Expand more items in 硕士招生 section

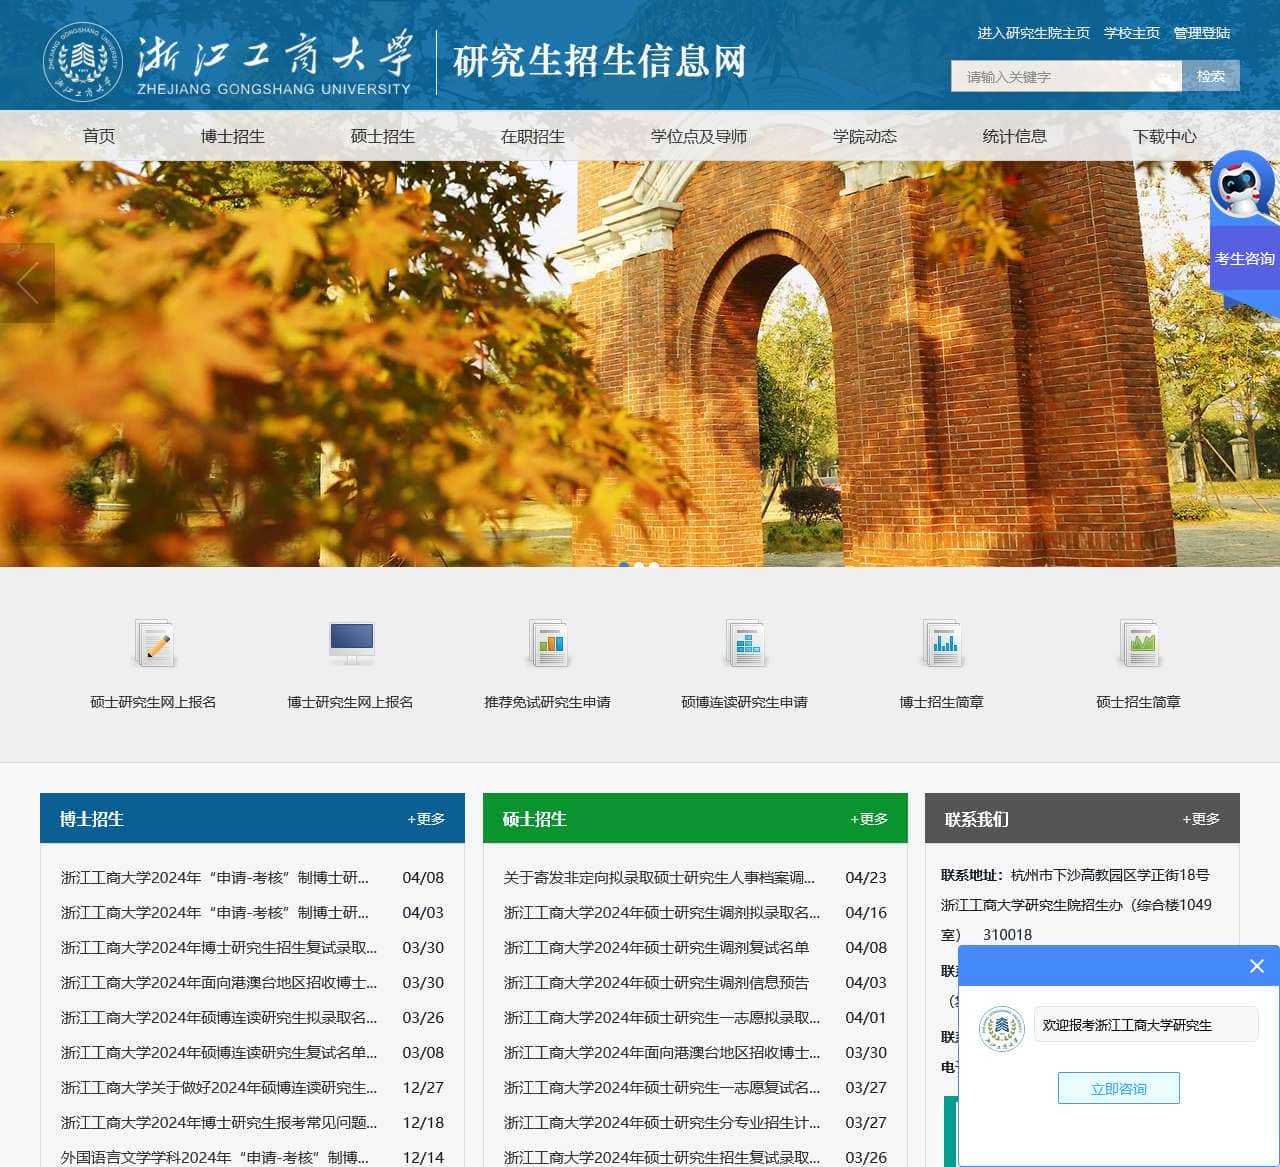[x=869, y=819]
